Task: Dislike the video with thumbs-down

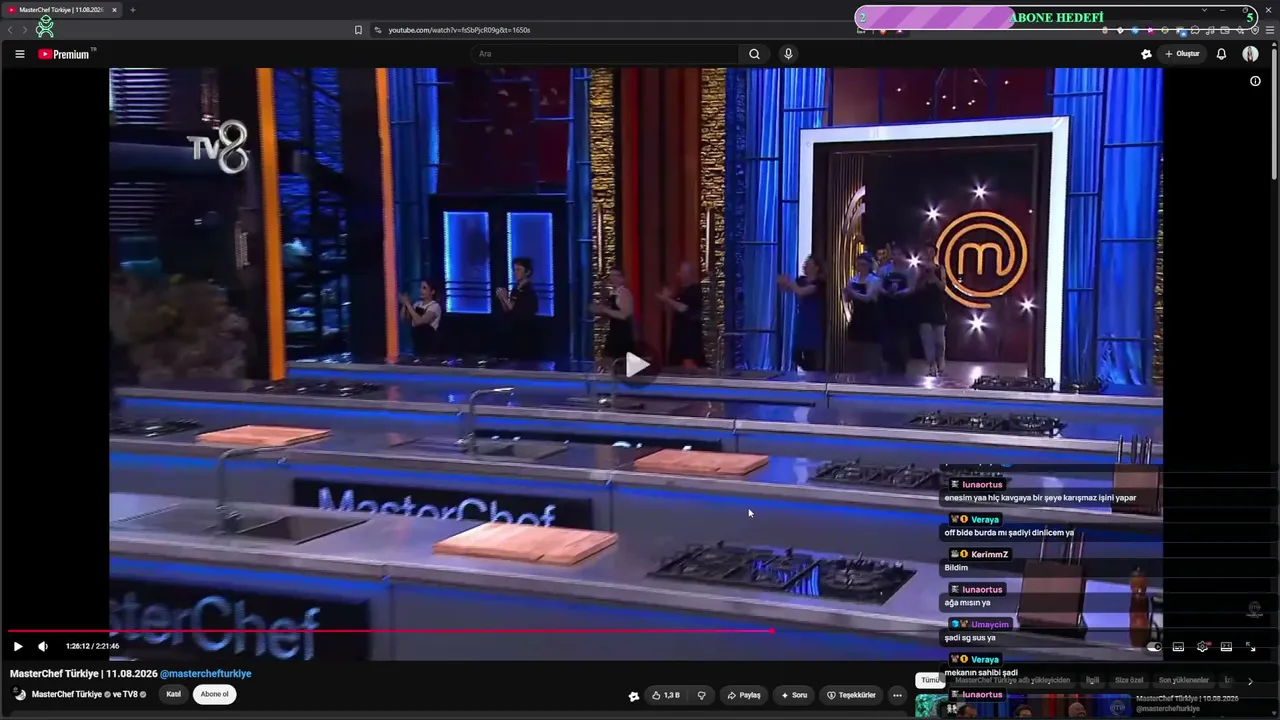Action: pyautogui.click(x=701, y=695)
